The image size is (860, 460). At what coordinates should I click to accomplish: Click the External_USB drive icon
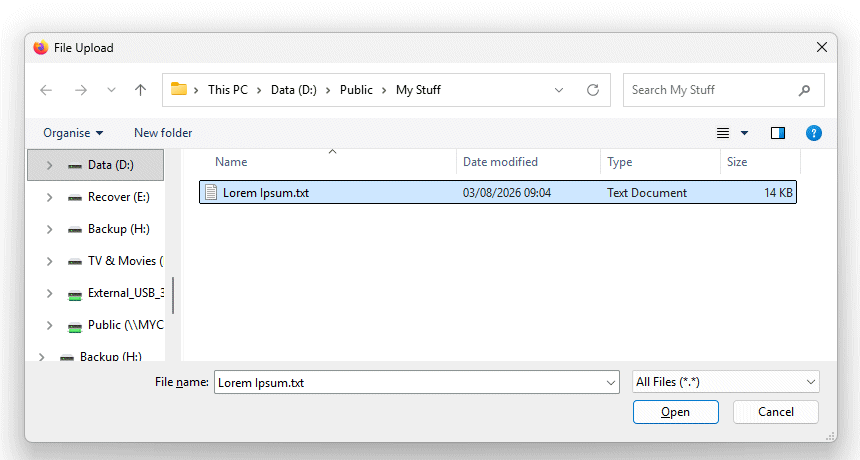pos(75,295)
